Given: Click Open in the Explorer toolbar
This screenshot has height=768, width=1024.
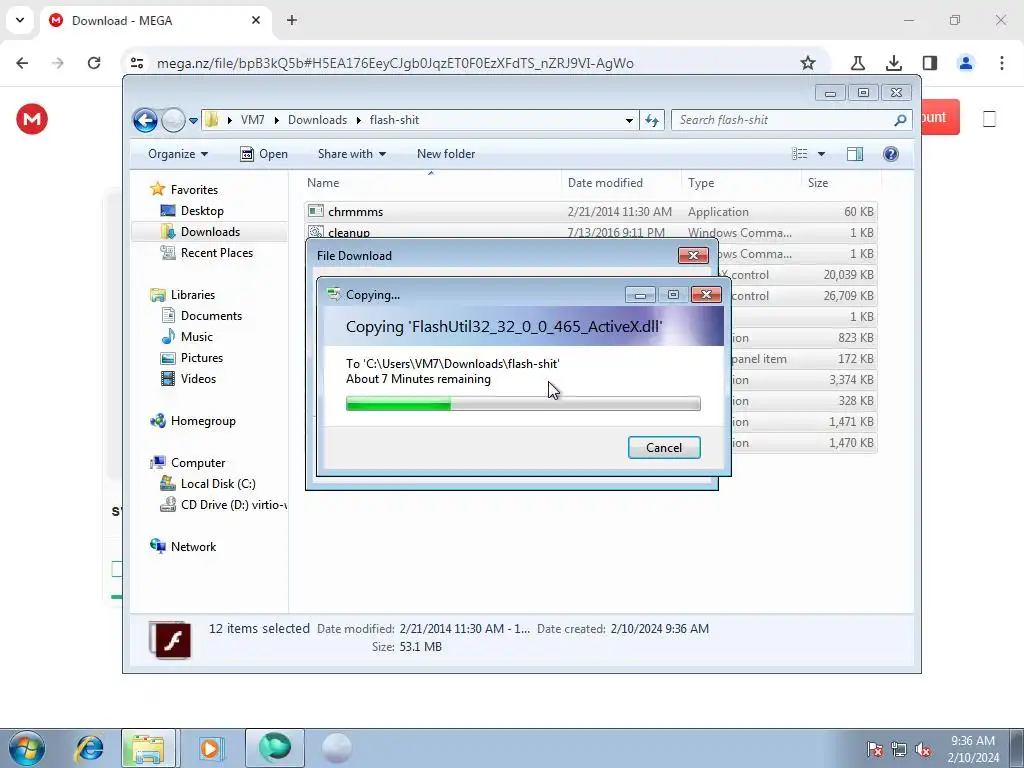Looking at the screenshot, I should click(x=264, y=154).
